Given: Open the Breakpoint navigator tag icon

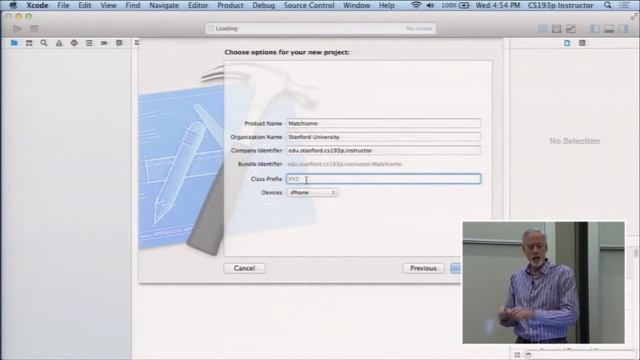Looking at the screenshot, I should click(104, 43).
